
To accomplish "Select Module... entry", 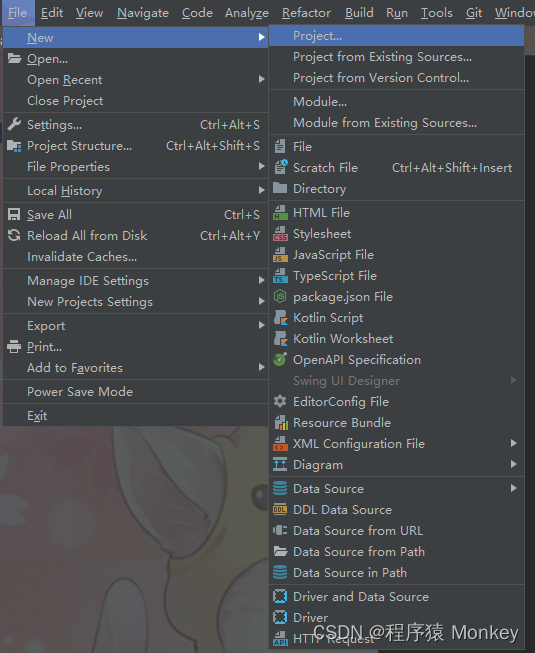I will [x=396, y=102].
